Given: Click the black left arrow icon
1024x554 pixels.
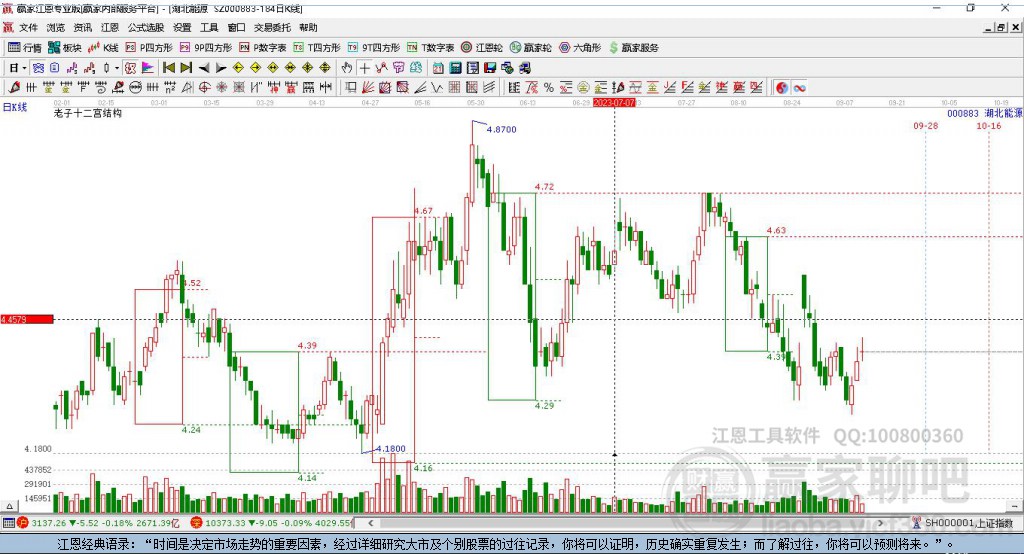Looking at the screenshot, I should 204,68.
